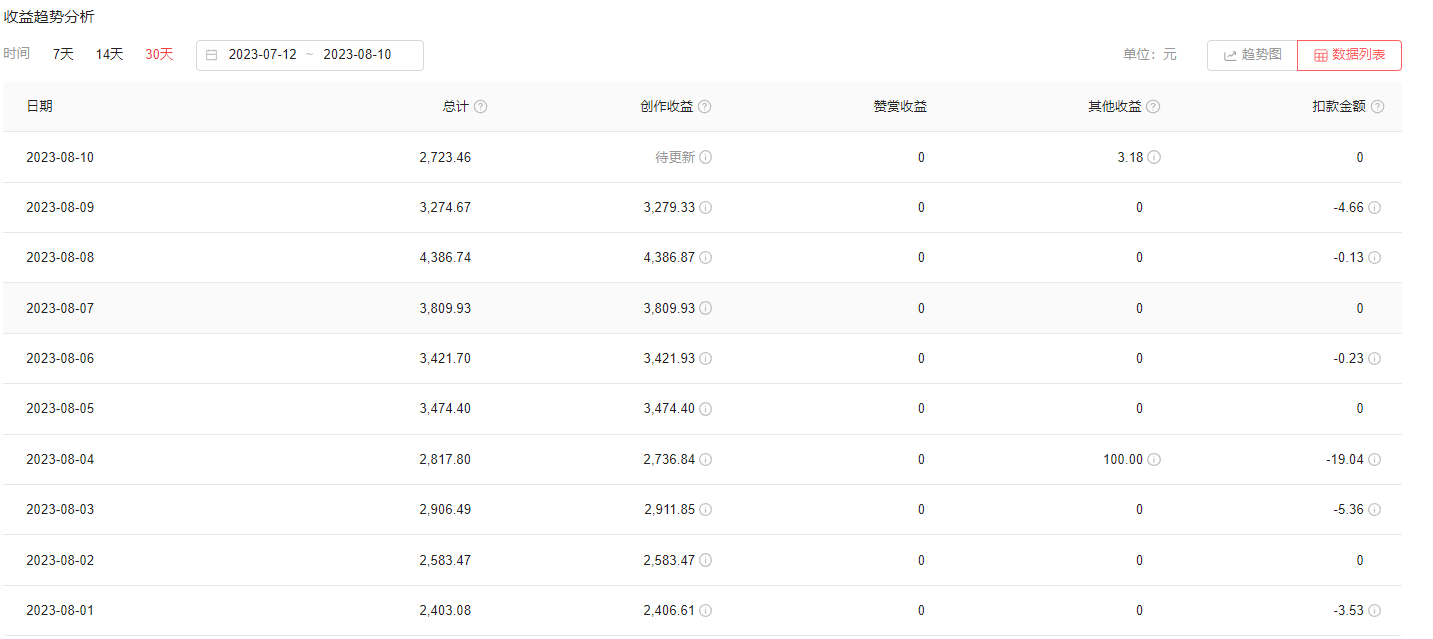Open end date 2023-08-10 picker
The width and height of the screenshot is (1433, 639).
coord(357,55)
